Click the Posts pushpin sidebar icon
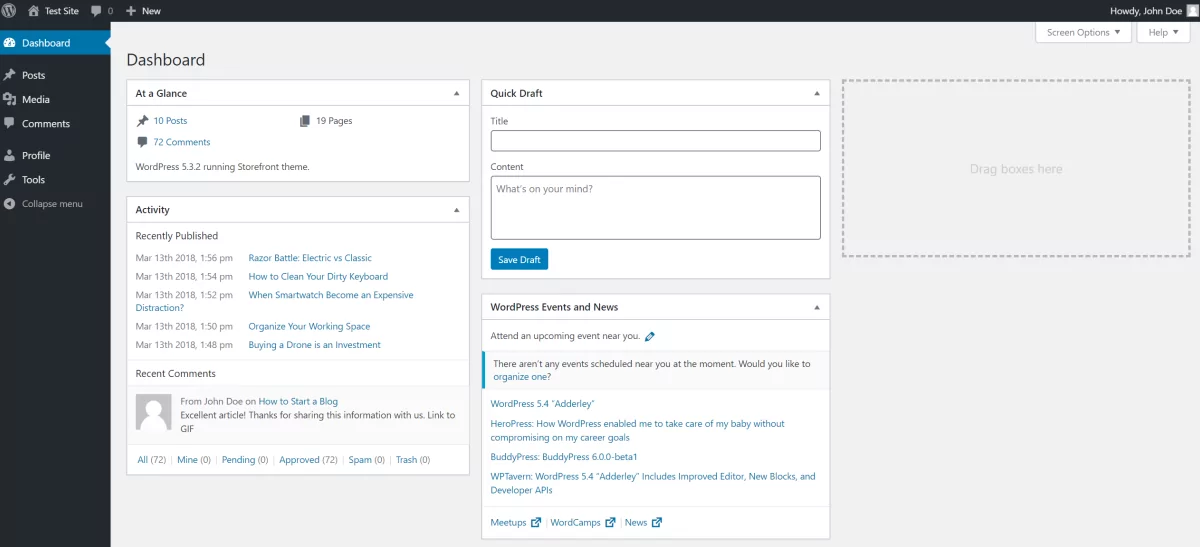The image size is (1200, 547). (x=10, y=75)
